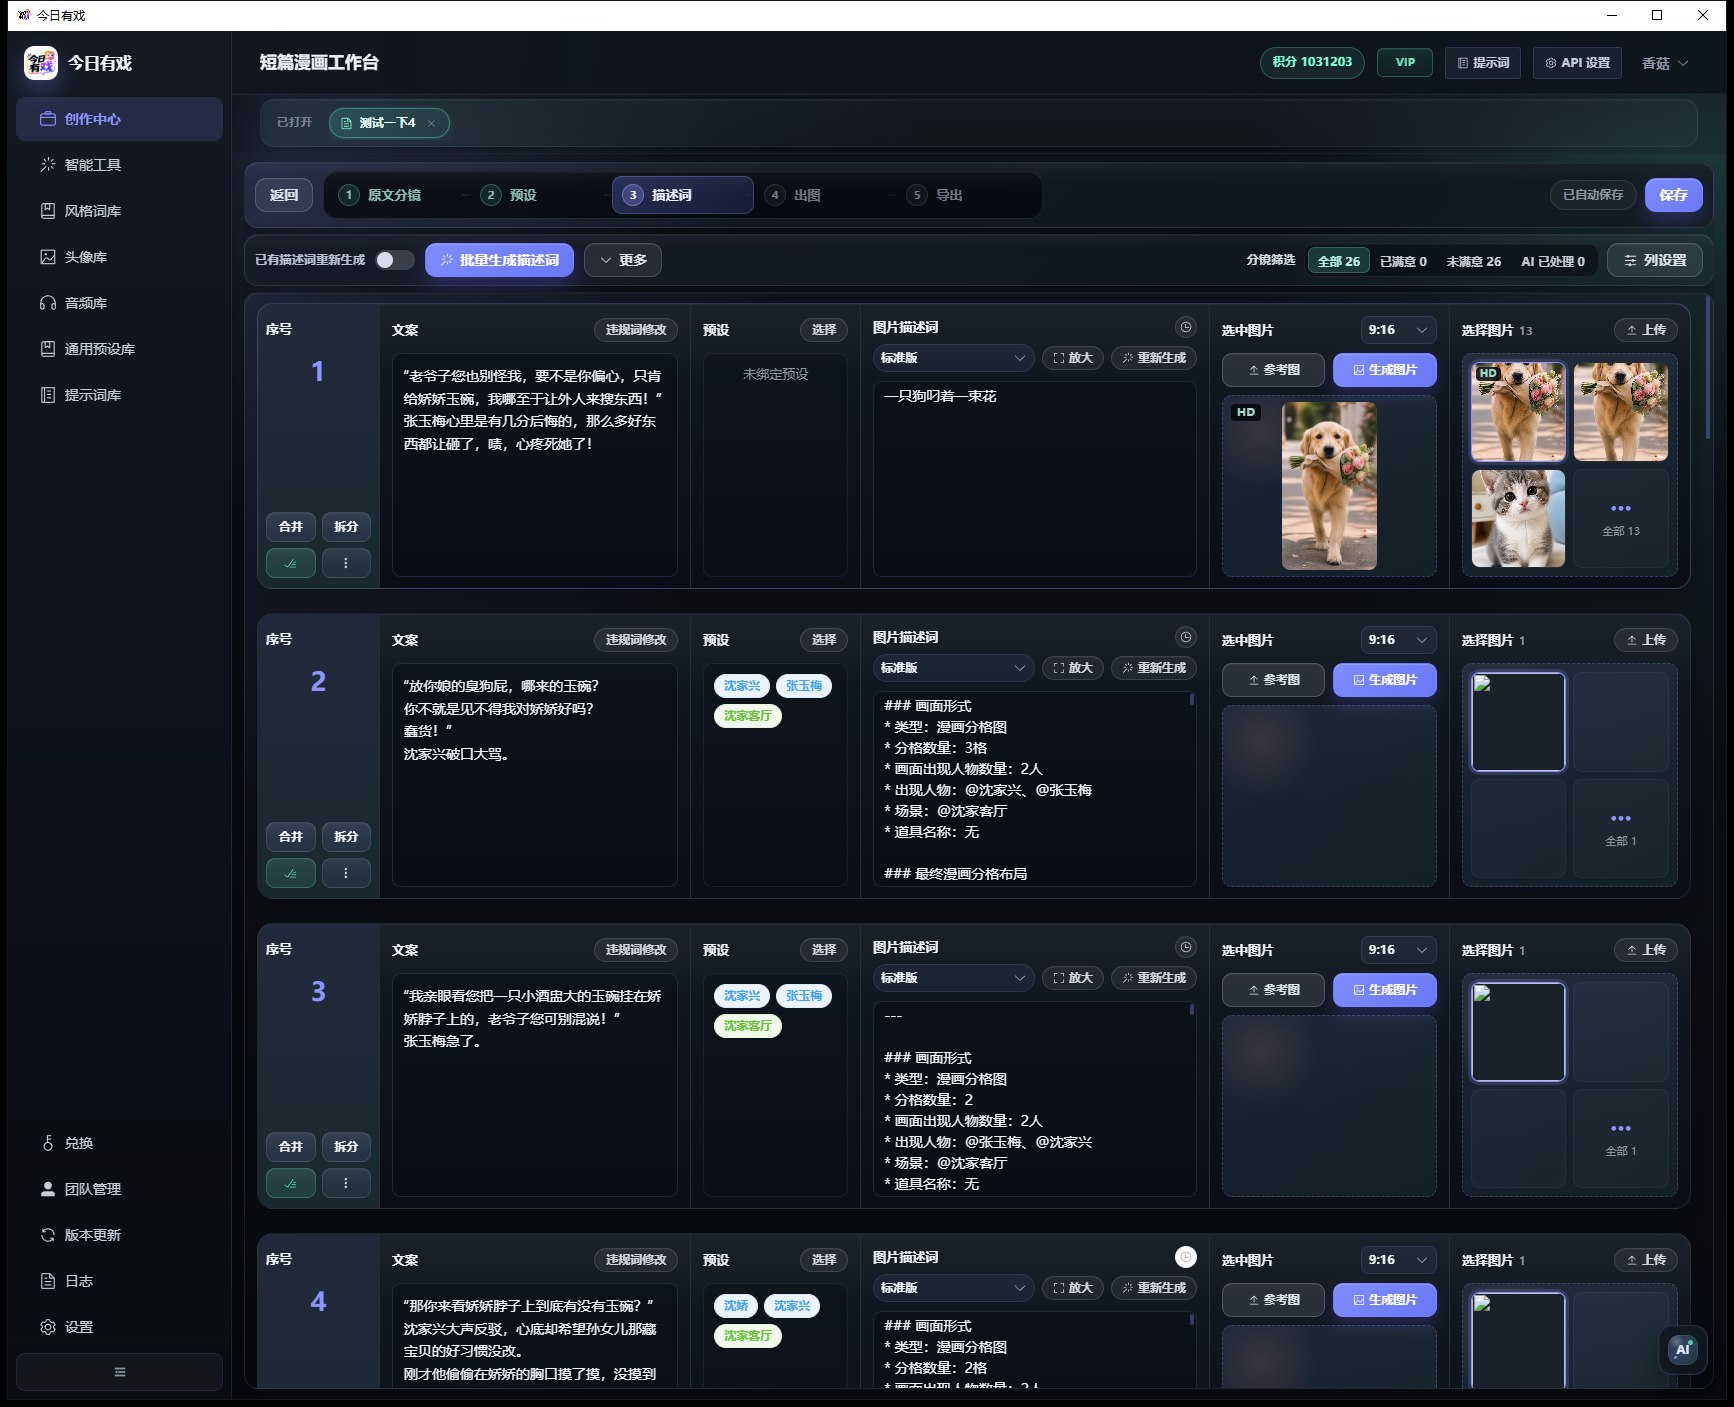
Task: Click 生成图片 in row 1
Action: [x=1384, y=370]
